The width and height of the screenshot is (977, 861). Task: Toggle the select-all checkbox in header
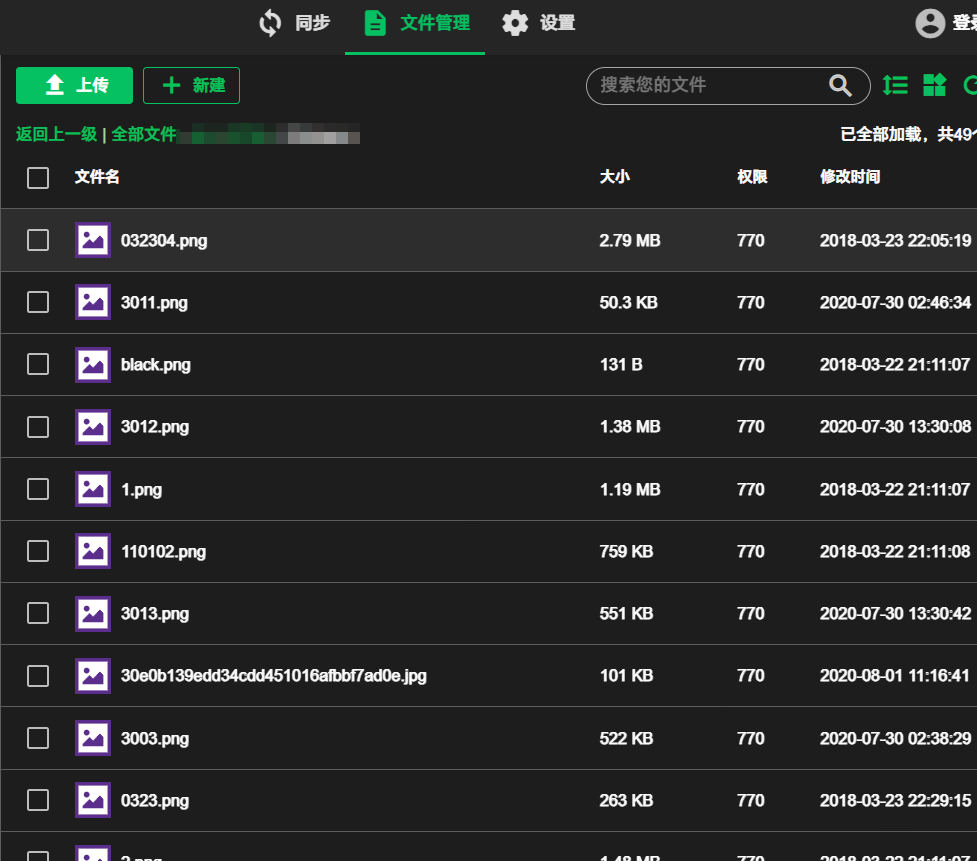click(38, 178)
